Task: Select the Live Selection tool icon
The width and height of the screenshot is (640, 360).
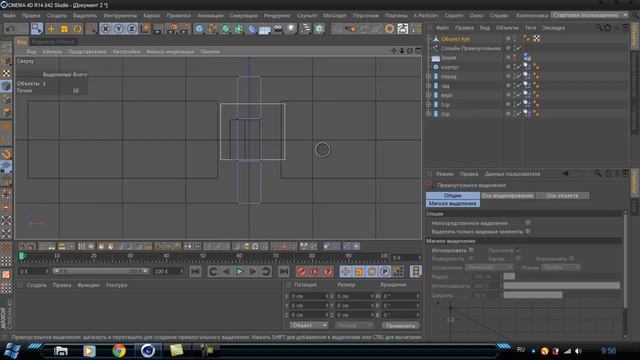Action: tap(37, 29)
